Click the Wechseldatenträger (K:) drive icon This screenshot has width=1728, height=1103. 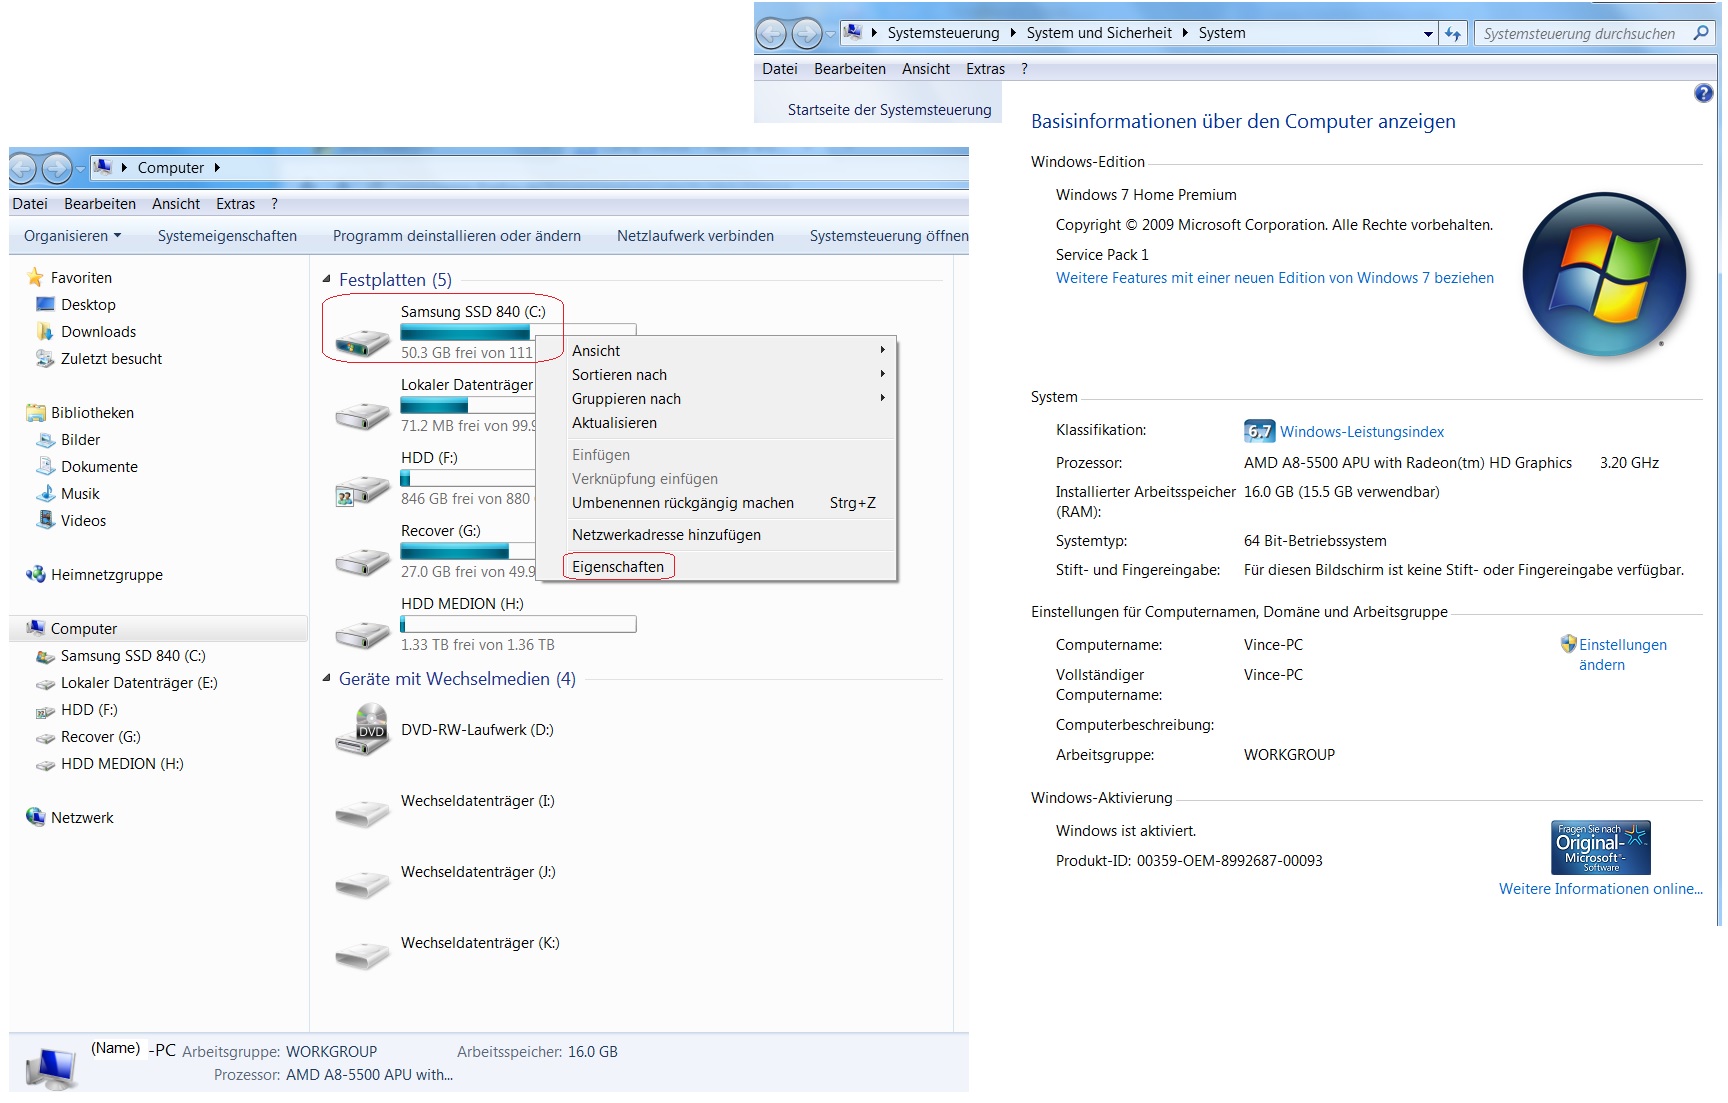pyautogui.click(x=362, y=955)
